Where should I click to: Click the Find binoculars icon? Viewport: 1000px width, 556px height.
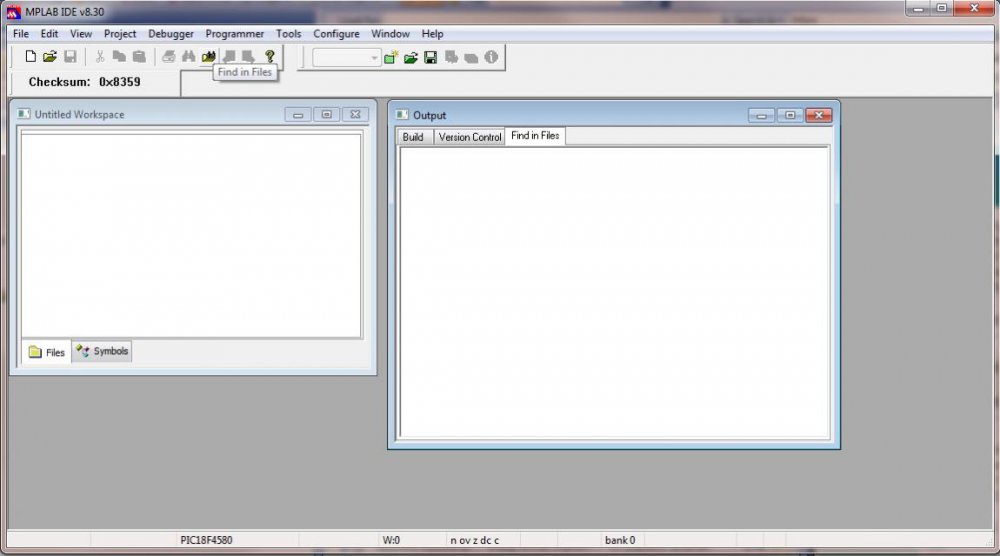tap(188, 57)
